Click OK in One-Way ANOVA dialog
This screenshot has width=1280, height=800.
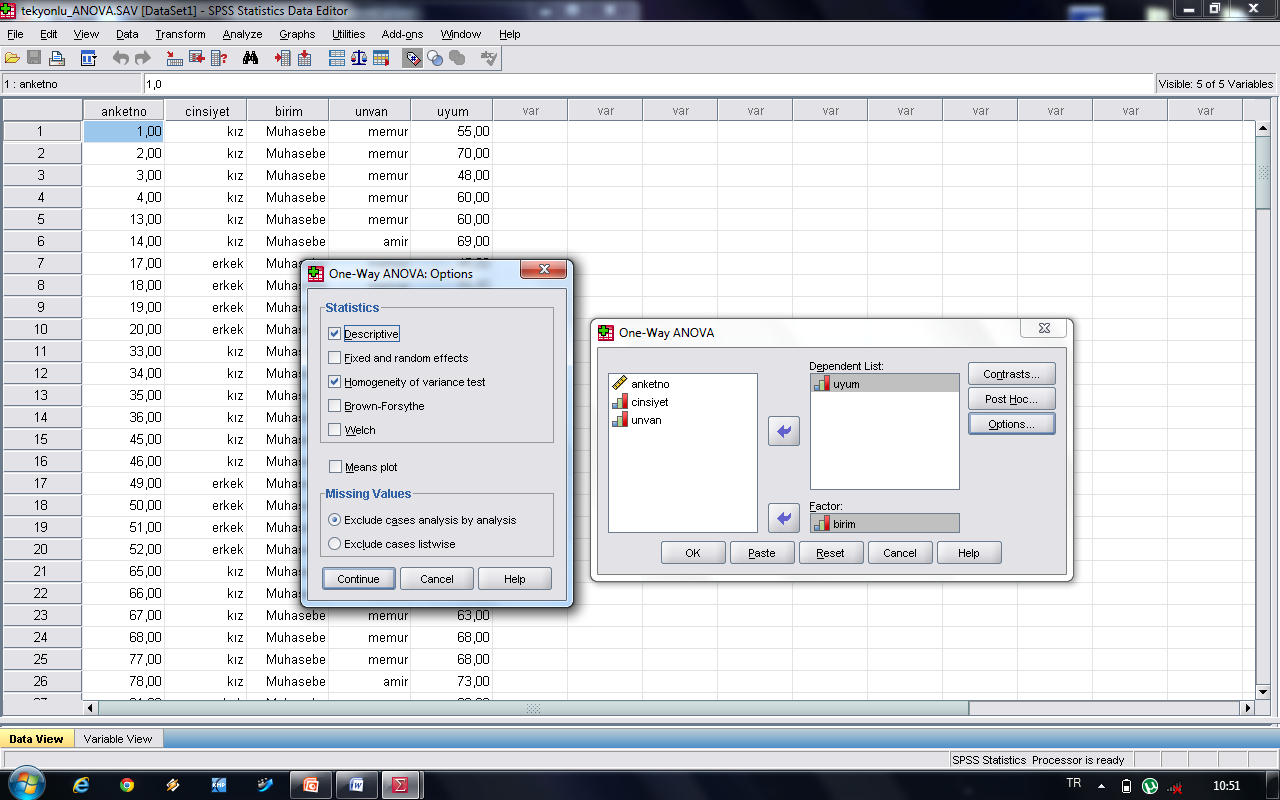click(693, 553)
